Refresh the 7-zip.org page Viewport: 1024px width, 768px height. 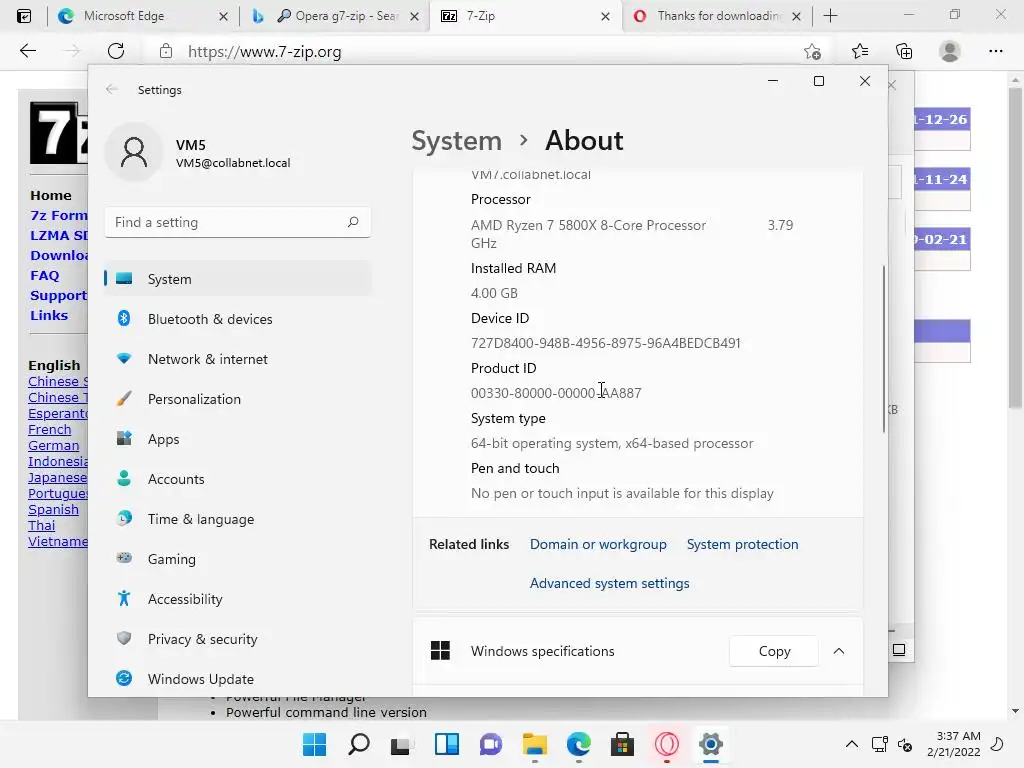pos(116,51)
